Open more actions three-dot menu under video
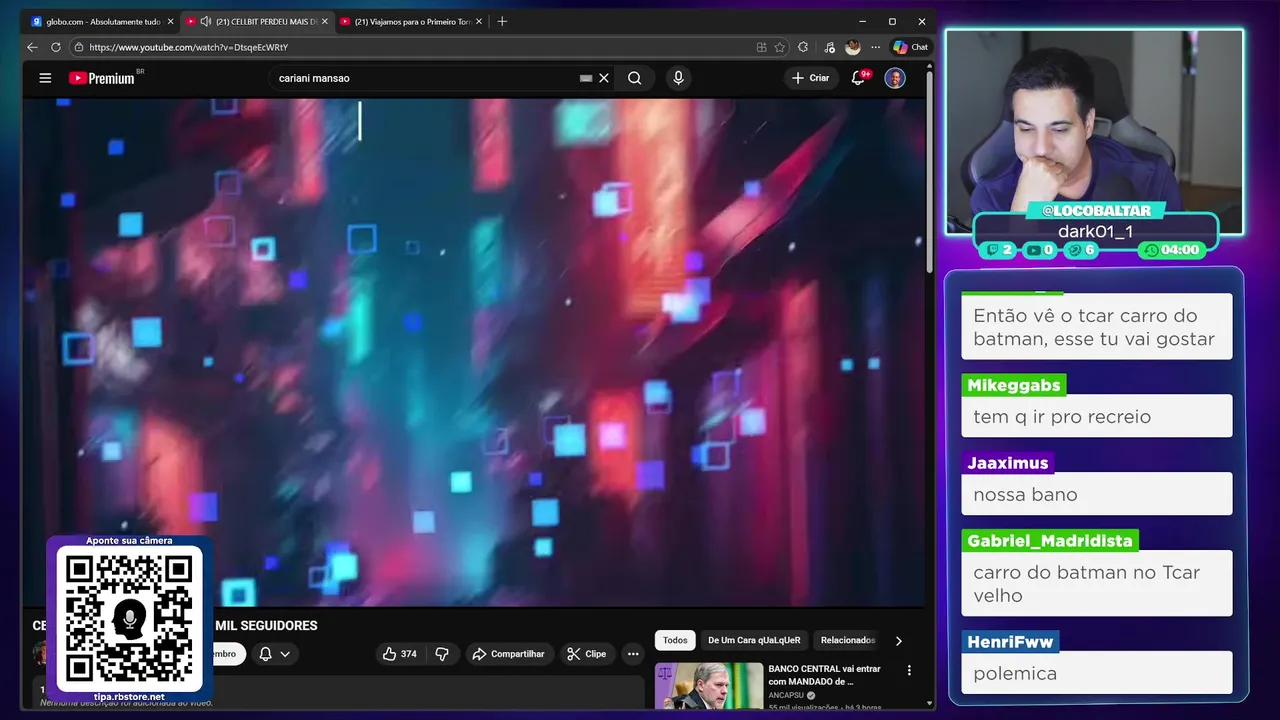 (x=633, y=654)
